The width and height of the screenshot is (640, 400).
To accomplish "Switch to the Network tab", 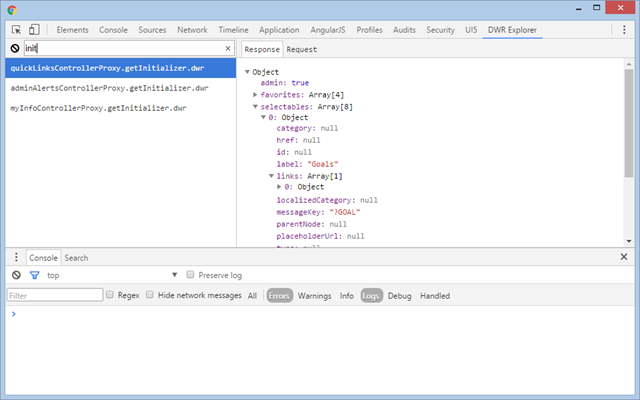I will tap(192, 30).
